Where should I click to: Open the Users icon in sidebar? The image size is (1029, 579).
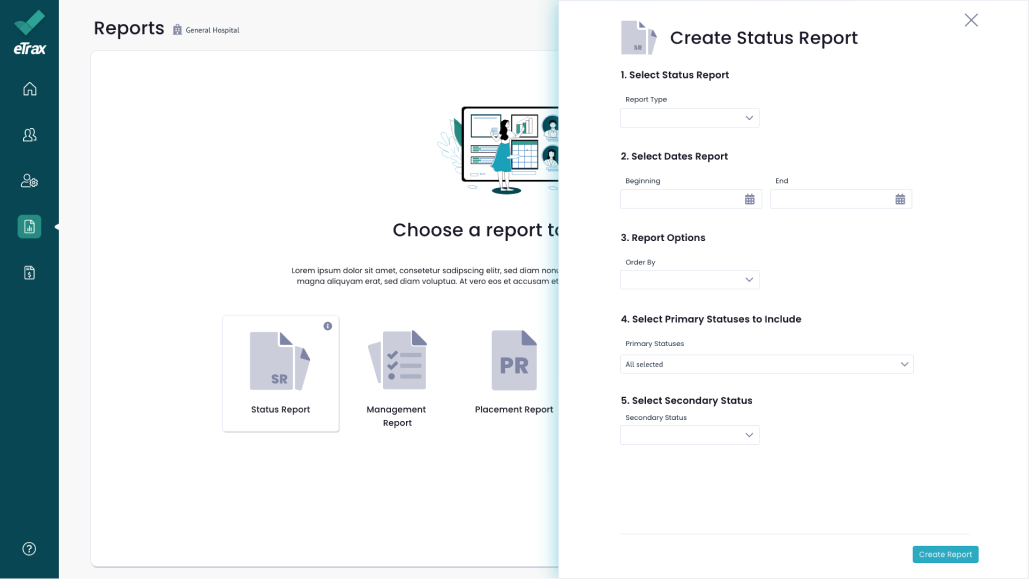29,135
